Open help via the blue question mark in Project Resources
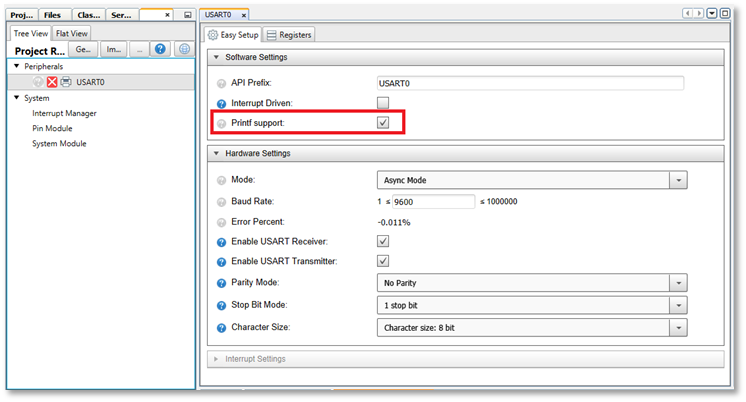 pos(160,50)
